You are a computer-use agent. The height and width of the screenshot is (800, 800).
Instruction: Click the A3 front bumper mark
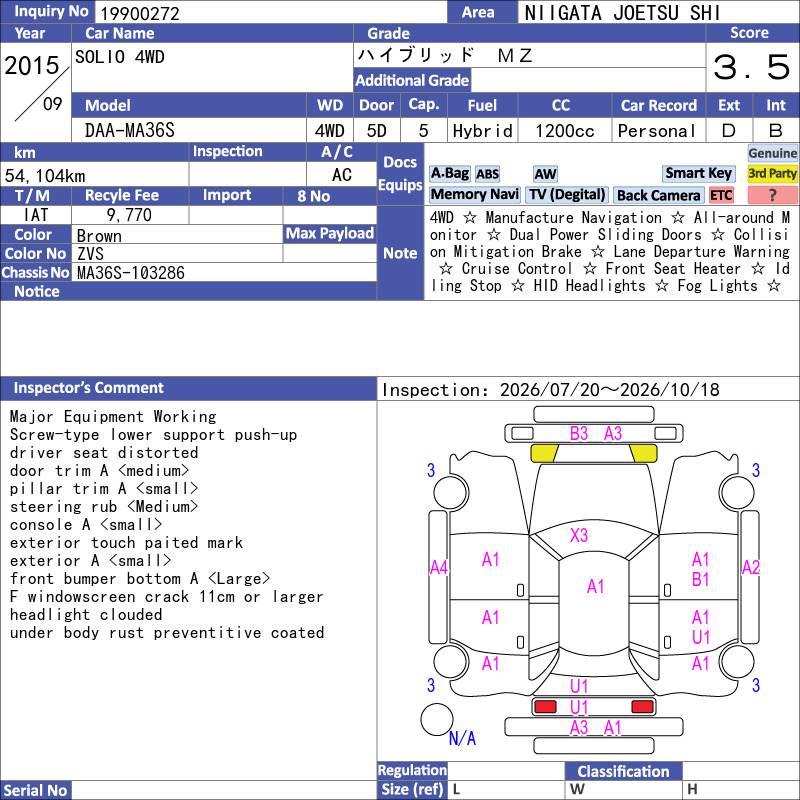point(613,434)
